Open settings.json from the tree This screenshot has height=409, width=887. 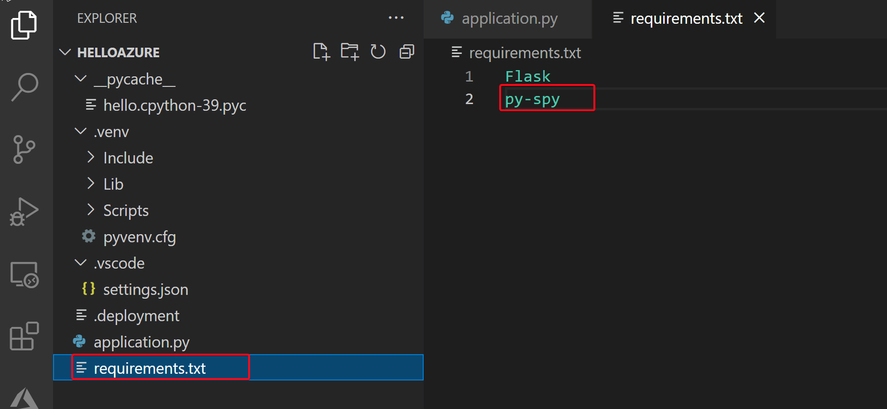(145, 290)
